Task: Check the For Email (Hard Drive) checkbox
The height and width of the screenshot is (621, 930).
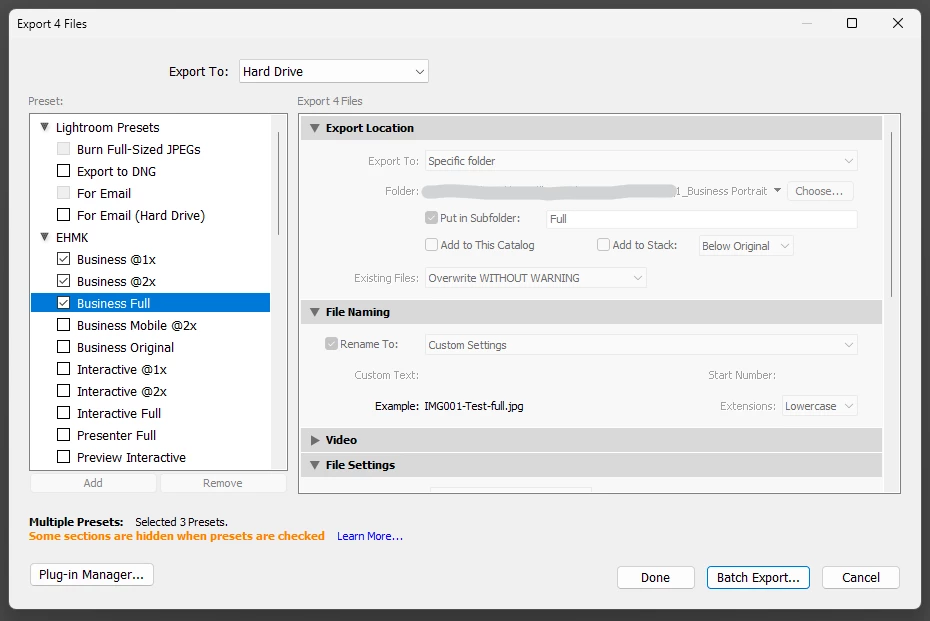Action: click(x=63, y=215)
